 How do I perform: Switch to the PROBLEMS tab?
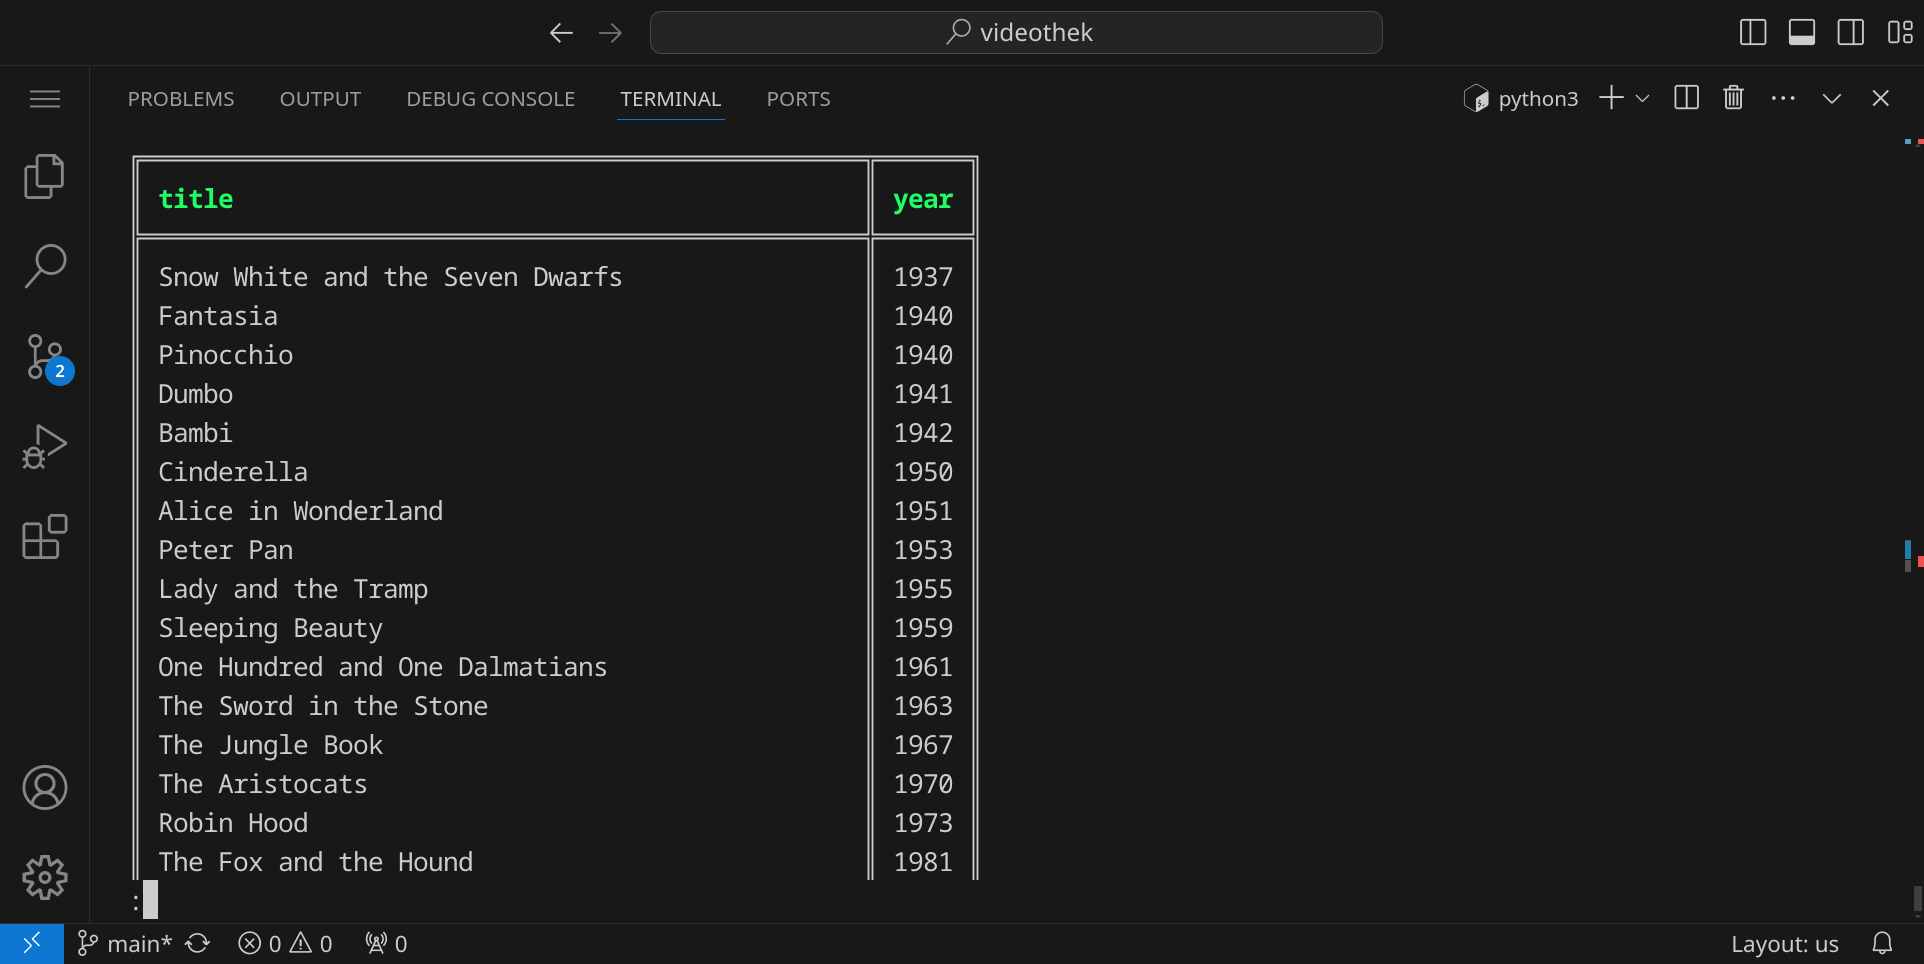(x=181, y=99)
